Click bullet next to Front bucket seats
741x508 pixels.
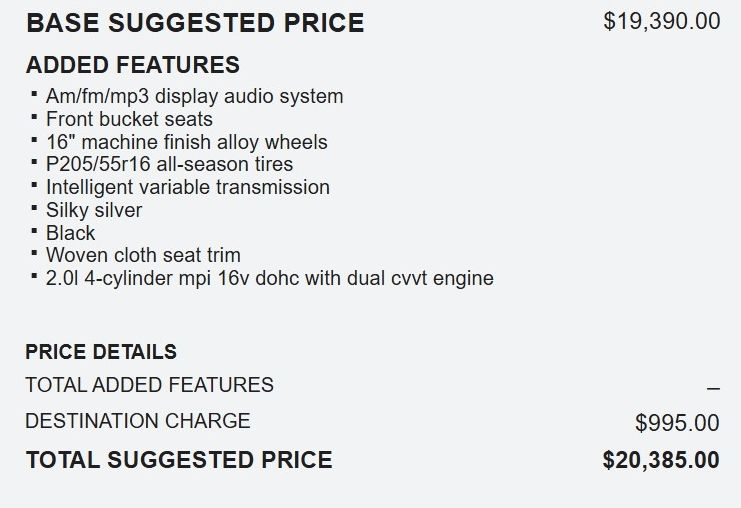coord(35,115)
